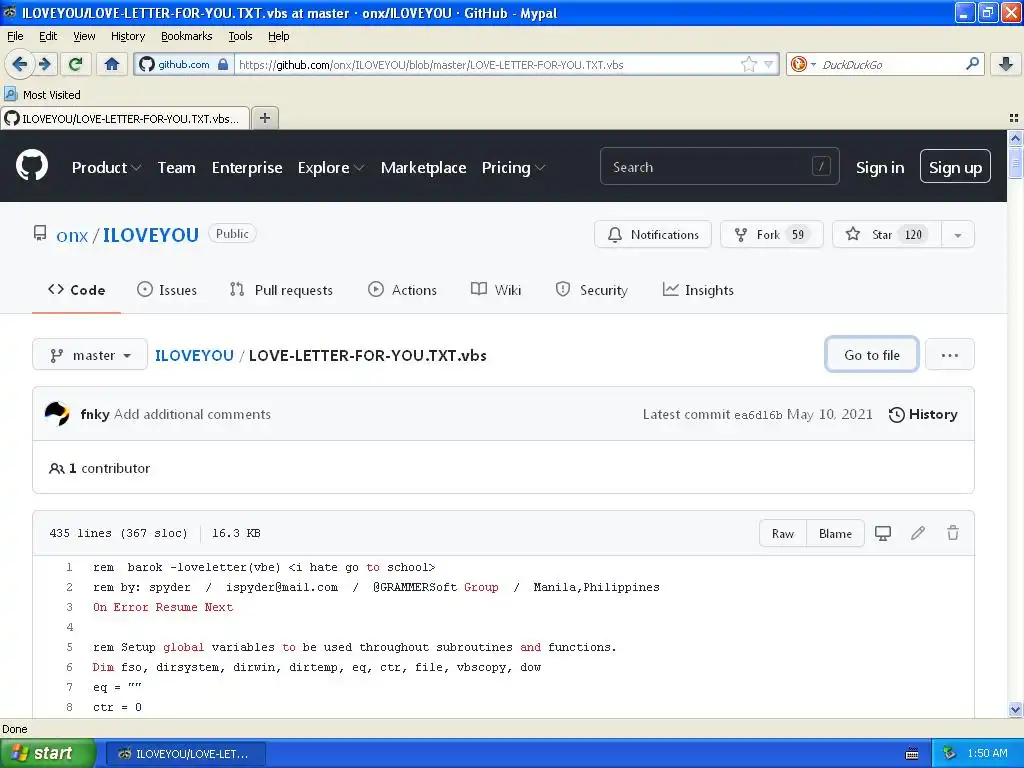
Task: Open the Bookmarks menu
Action: coord(186,36)
